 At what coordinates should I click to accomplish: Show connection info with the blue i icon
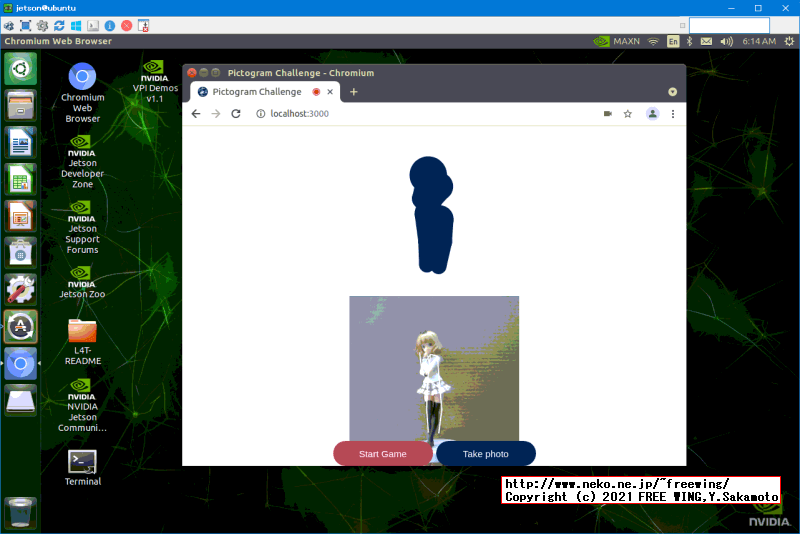(110, 26)
